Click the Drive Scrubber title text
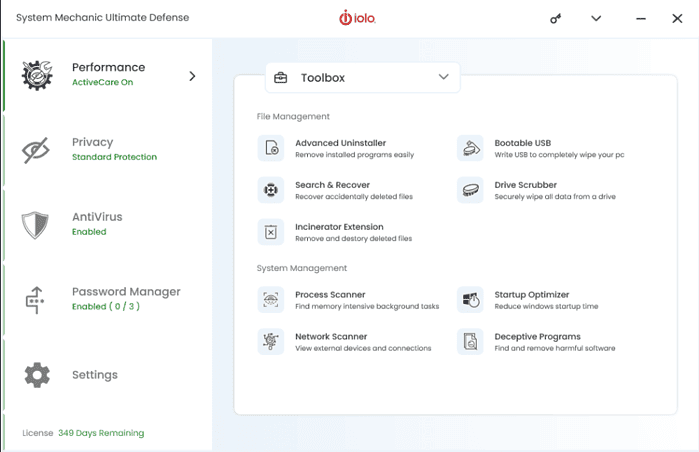699x452 pixels. (x=525, y=185)
